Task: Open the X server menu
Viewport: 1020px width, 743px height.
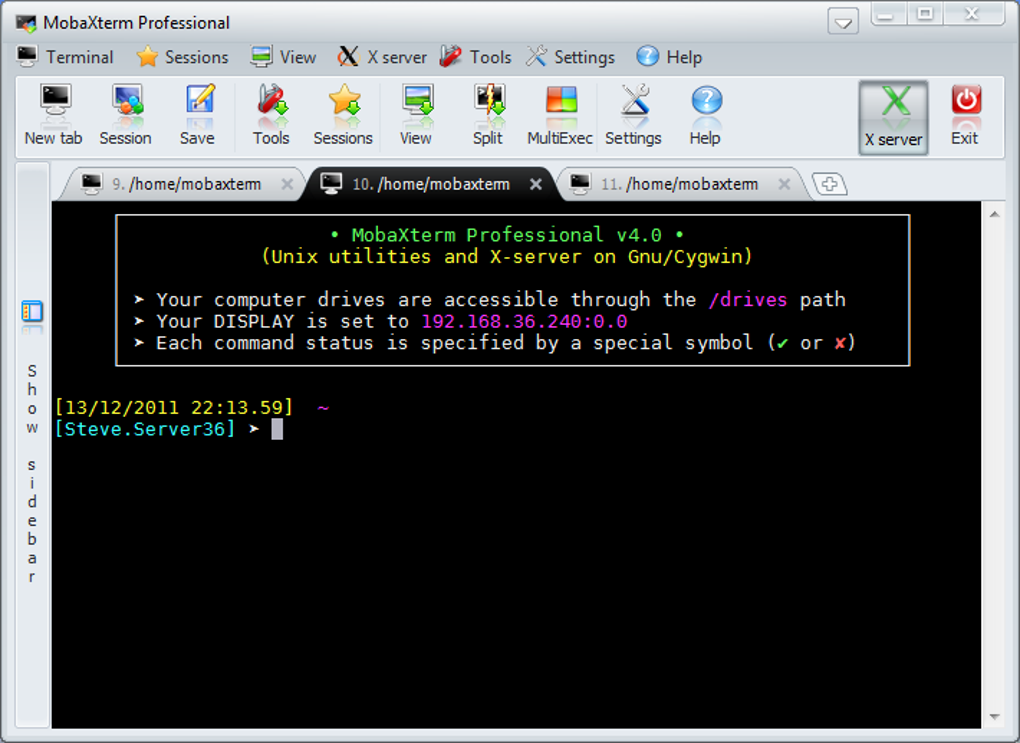Action: pos(382,57)
